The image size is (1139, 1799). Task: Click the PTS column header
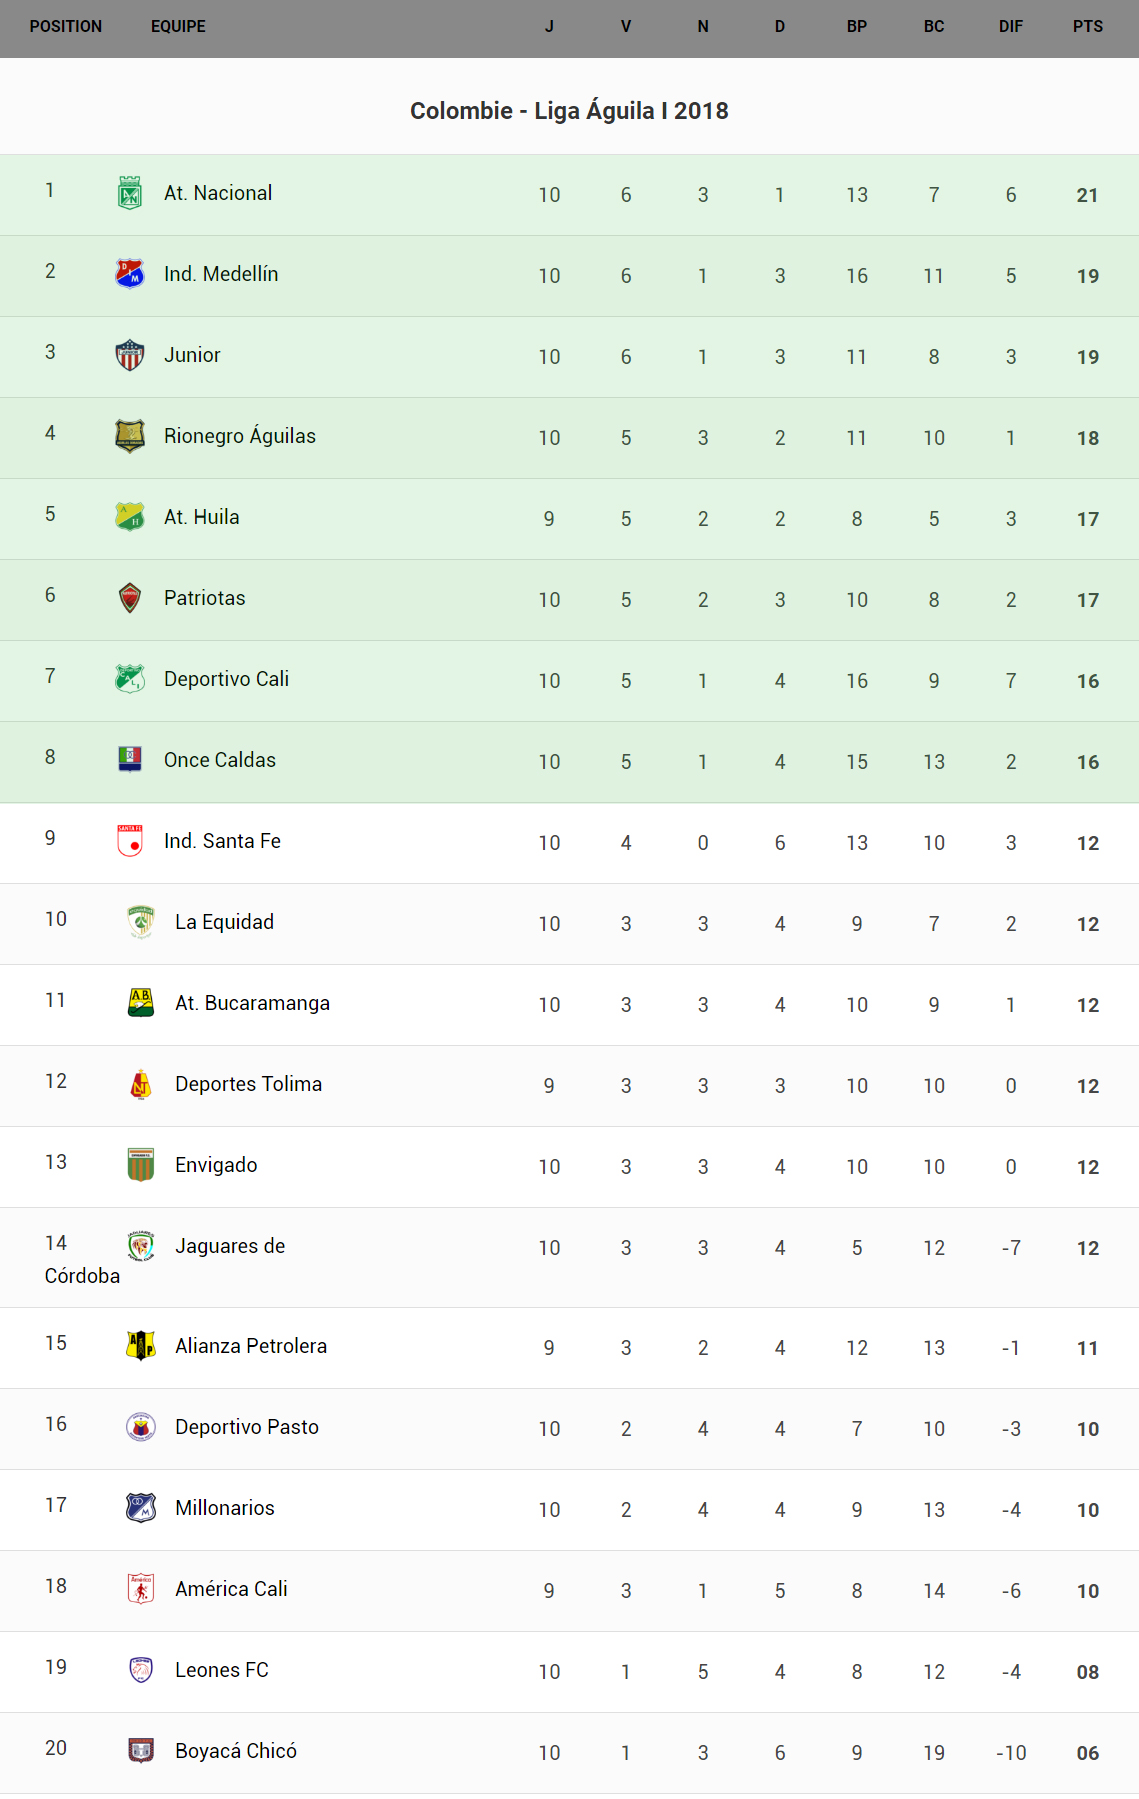(1088, 27)
